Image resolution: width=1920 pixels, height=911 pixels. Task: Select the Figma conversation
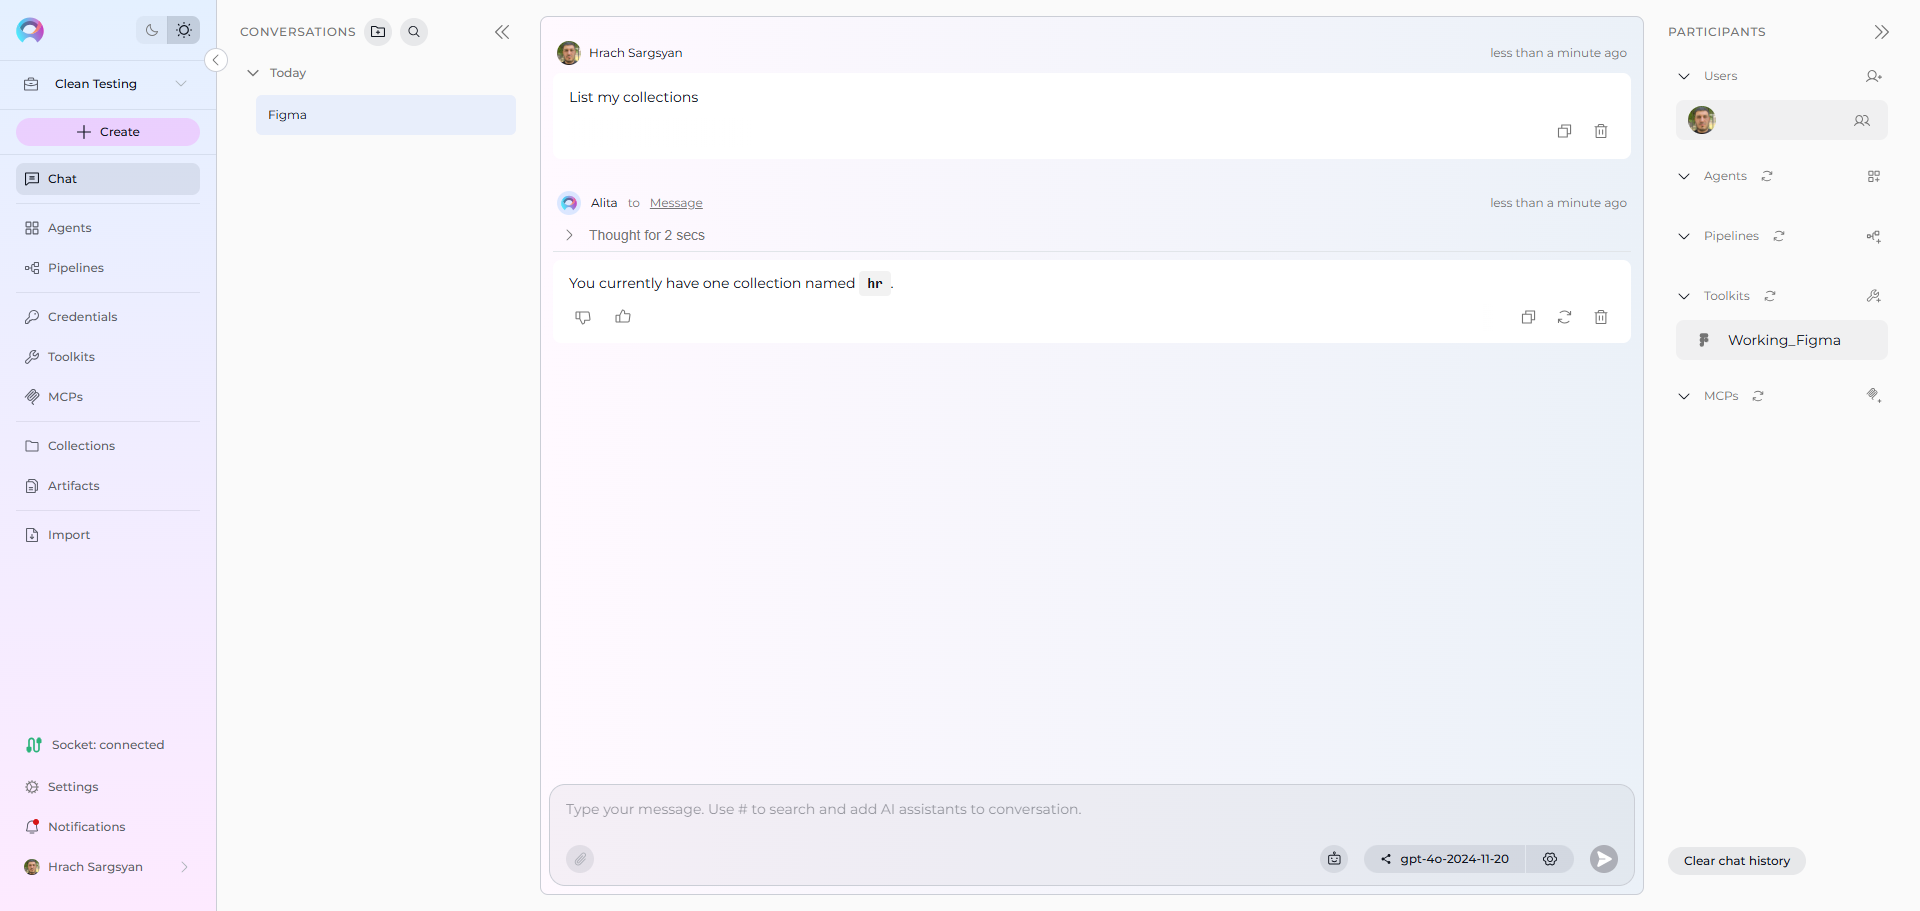point(386,115)
